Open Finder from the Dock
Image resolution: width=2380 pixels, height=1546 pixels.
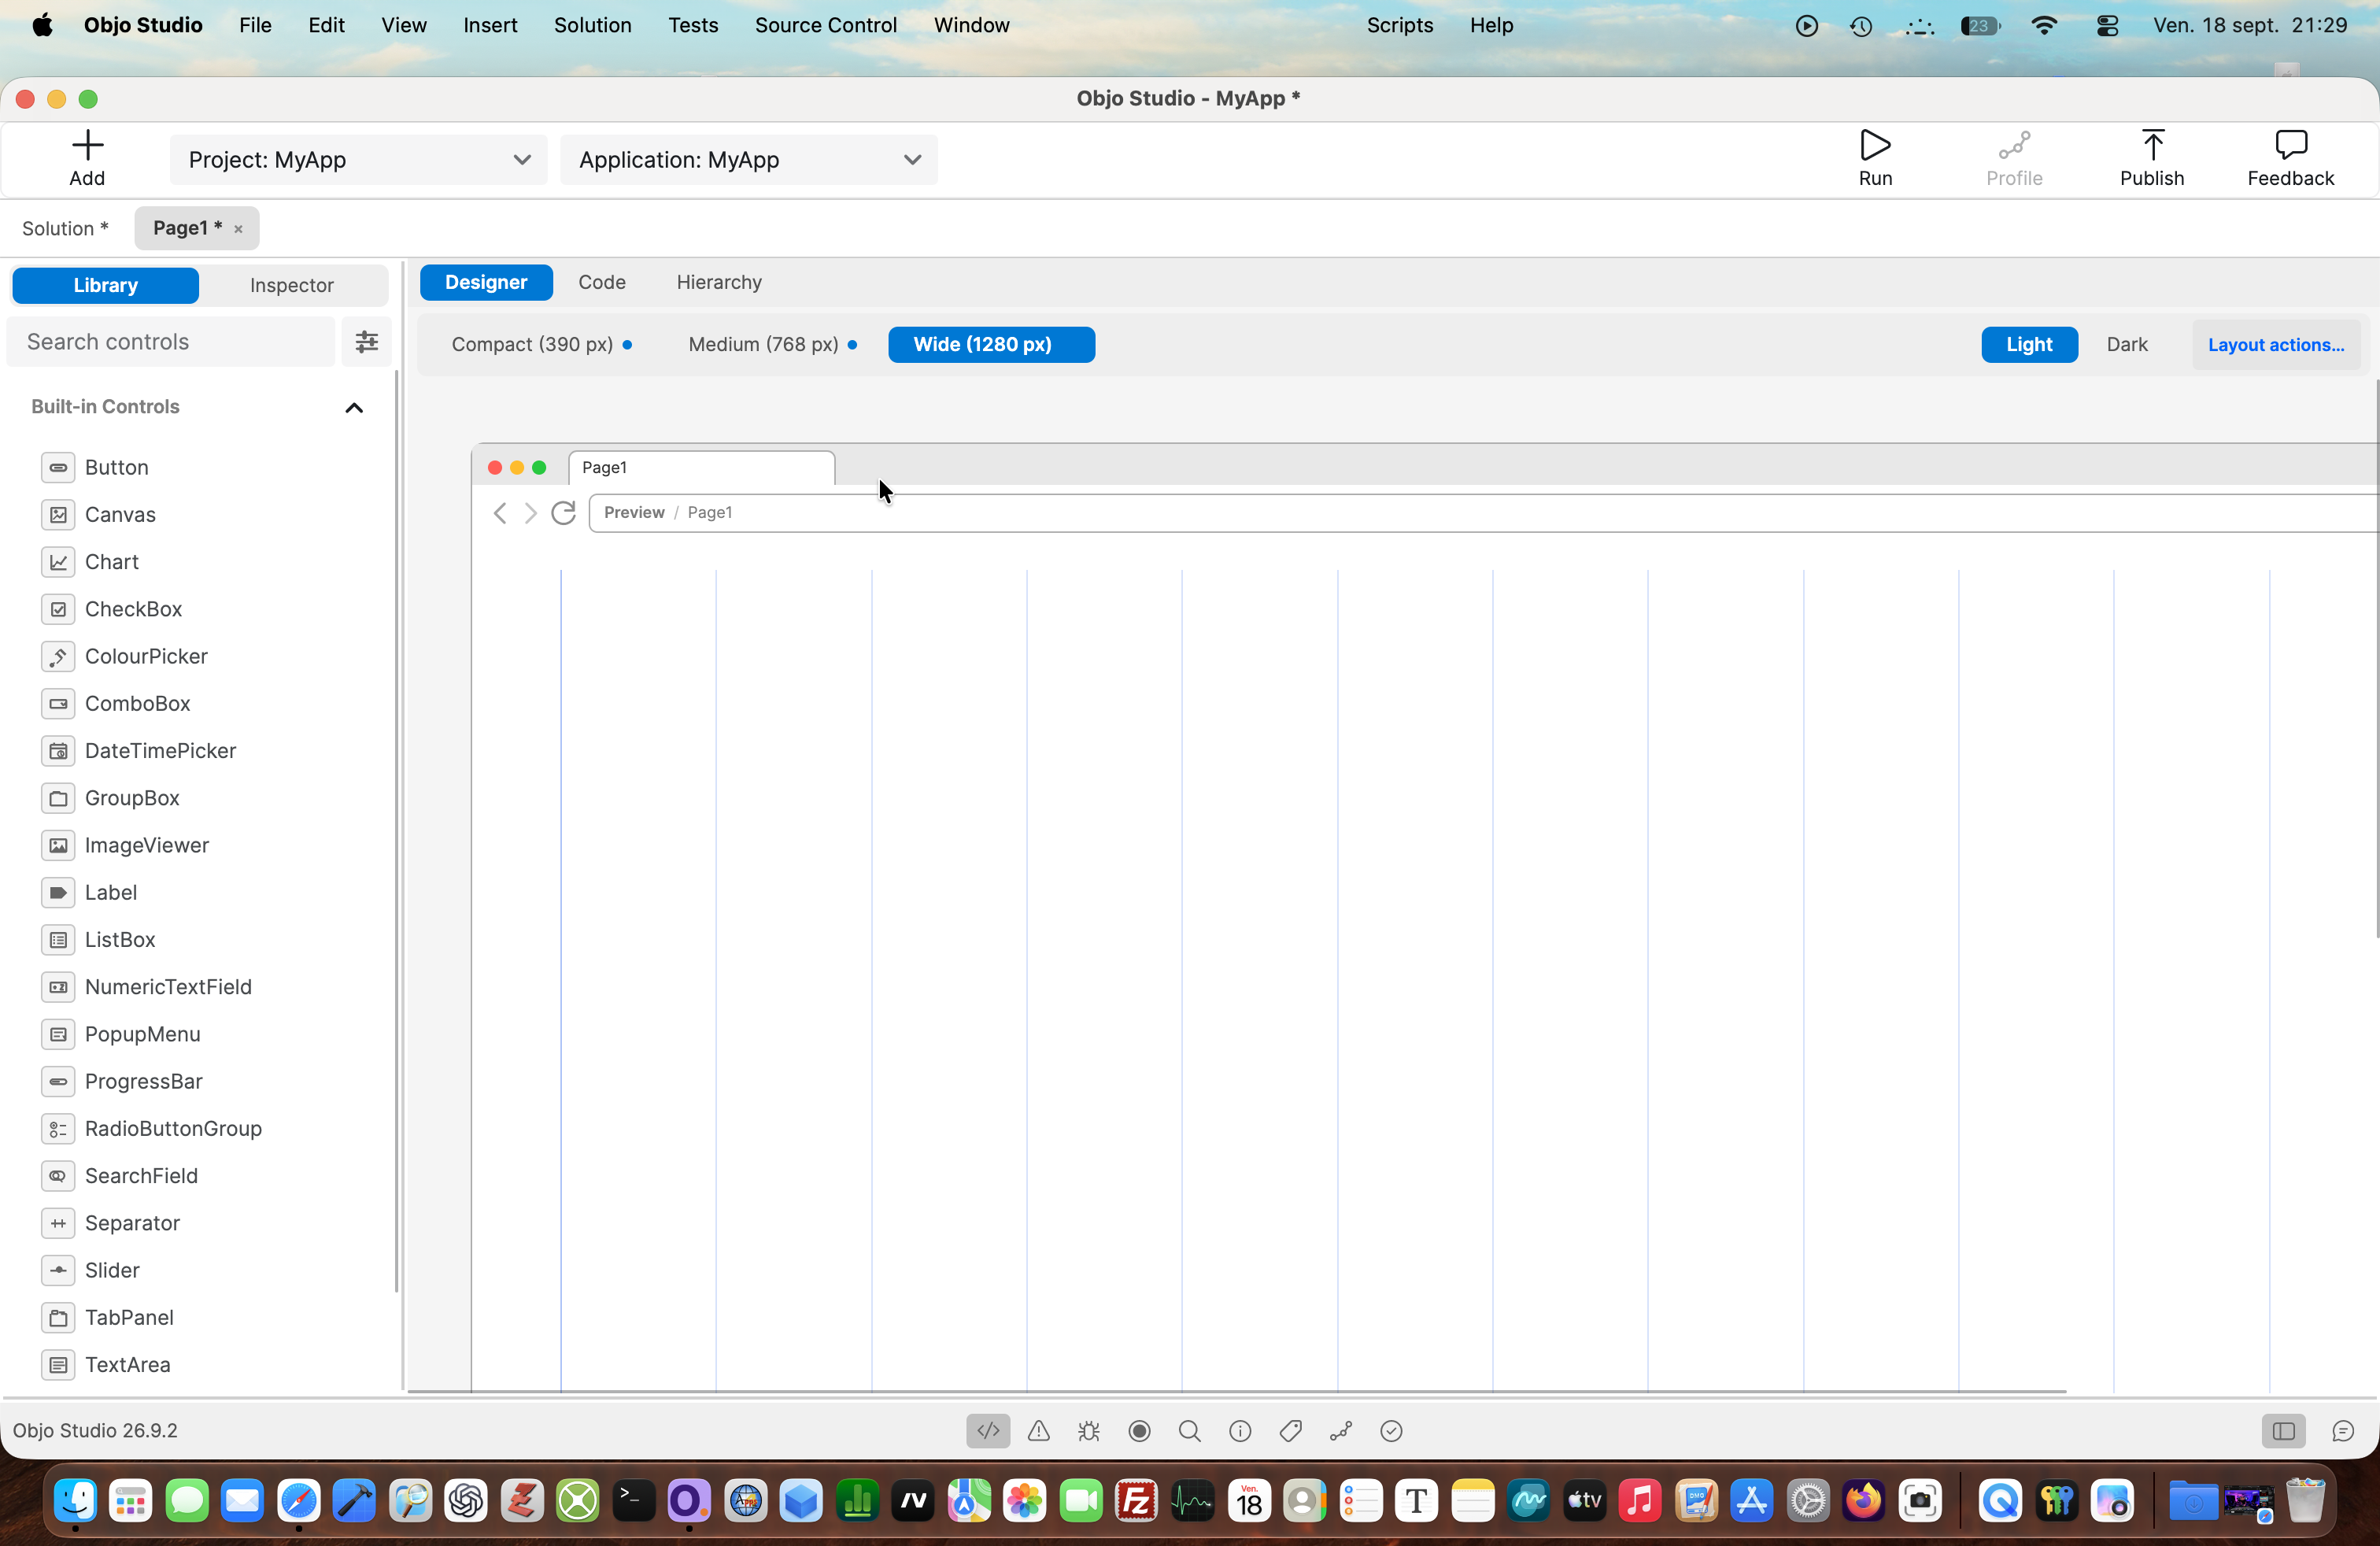(x=76, y=1500)
